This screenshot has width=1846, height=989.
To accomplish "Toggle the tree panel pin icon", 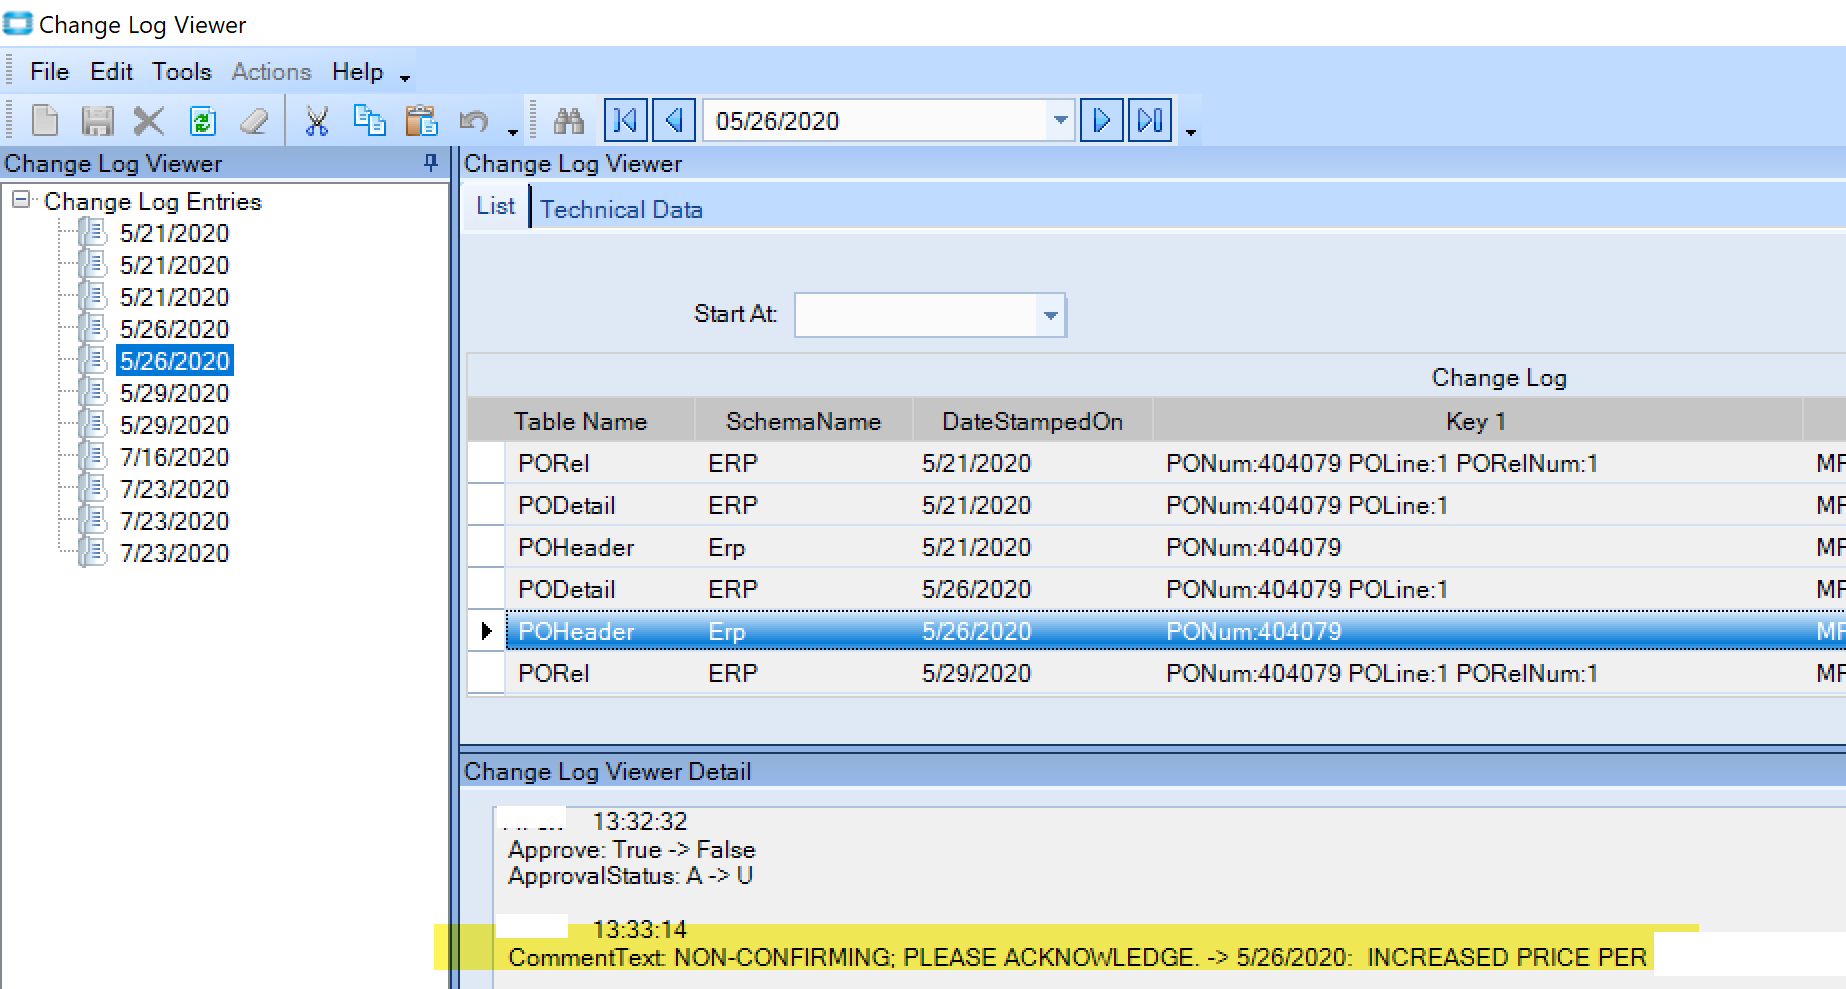I will click(431, 162).
